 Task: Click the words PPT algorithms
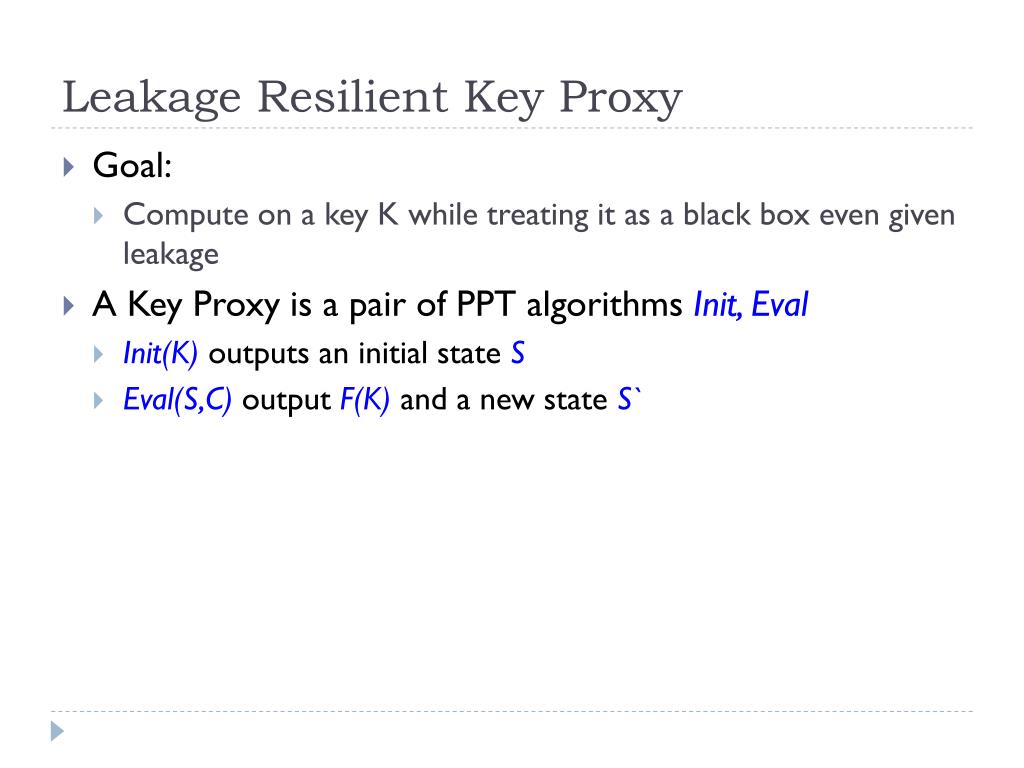pyautogui.click(x=569, y=305)
